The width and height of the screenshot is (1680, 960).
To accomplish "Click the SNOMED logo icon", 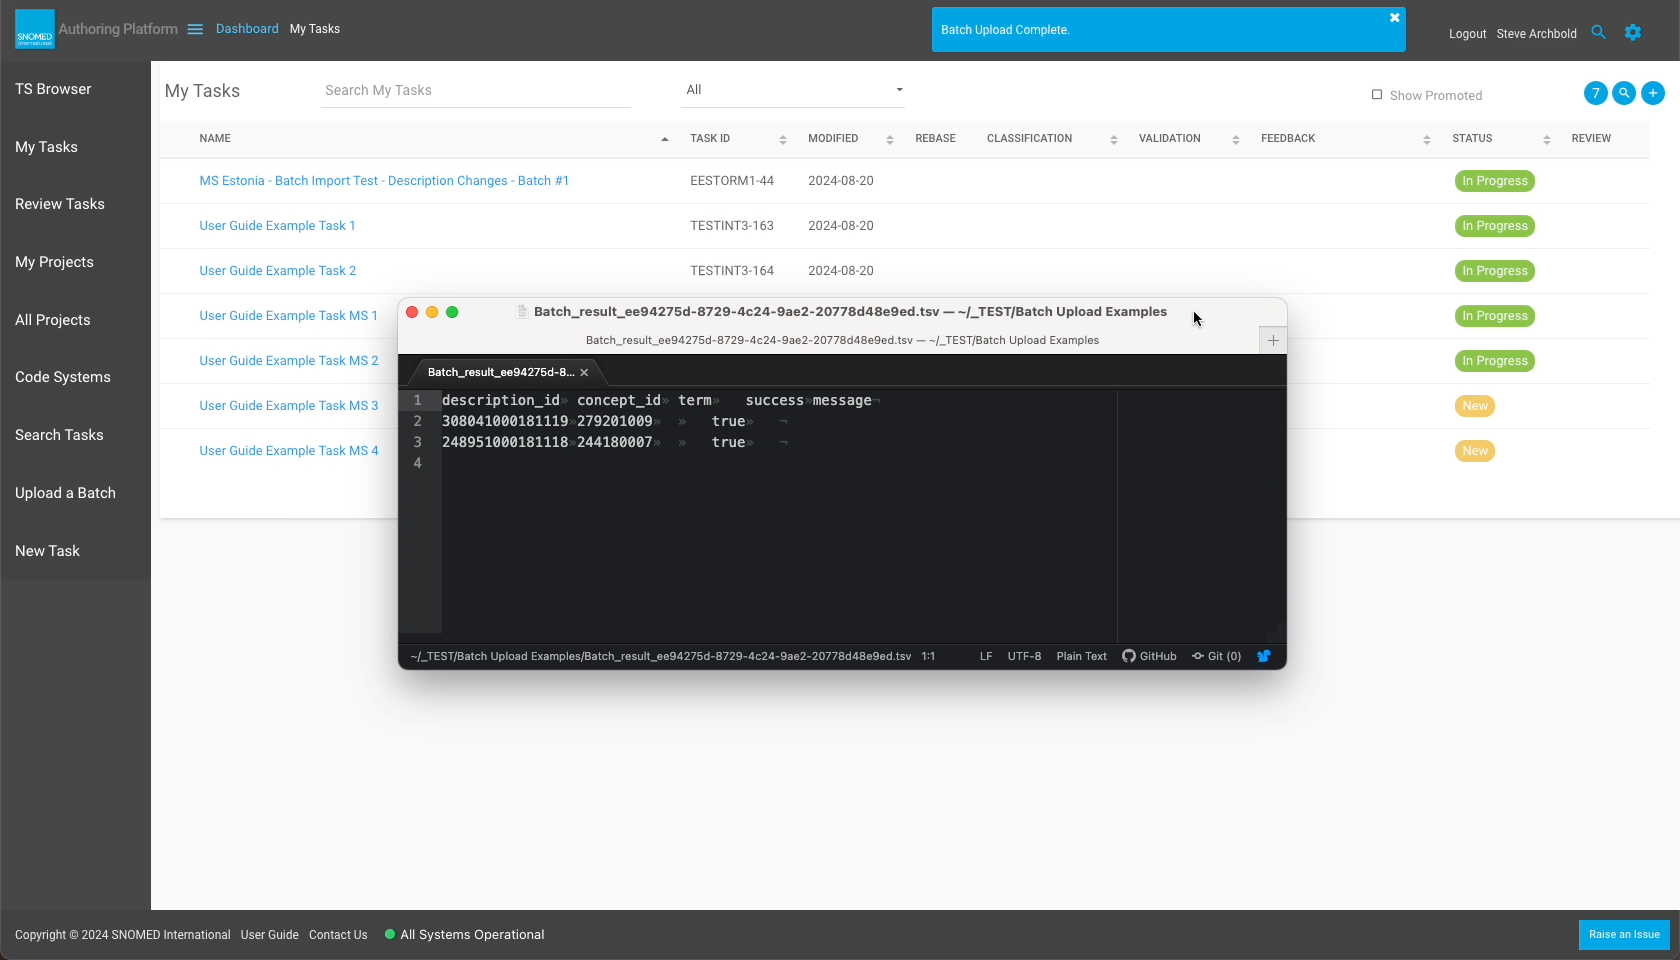I will coord(35,29).
